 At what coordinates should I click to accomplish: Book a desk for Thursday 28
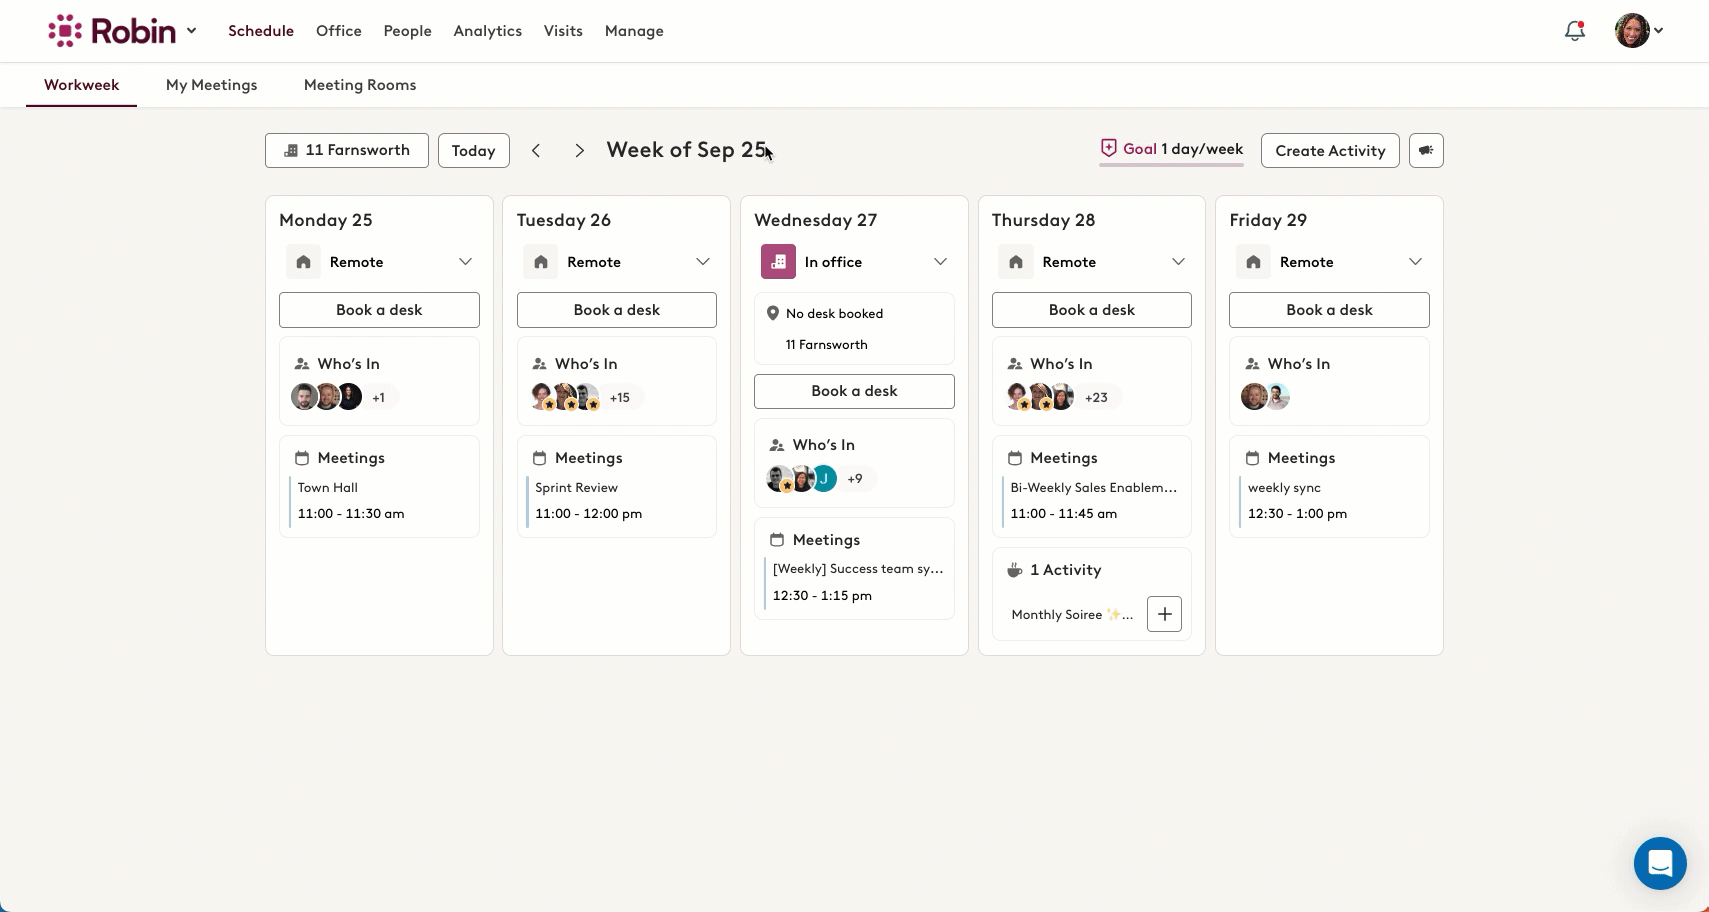pyautogui.click(x=1092, y=310)
